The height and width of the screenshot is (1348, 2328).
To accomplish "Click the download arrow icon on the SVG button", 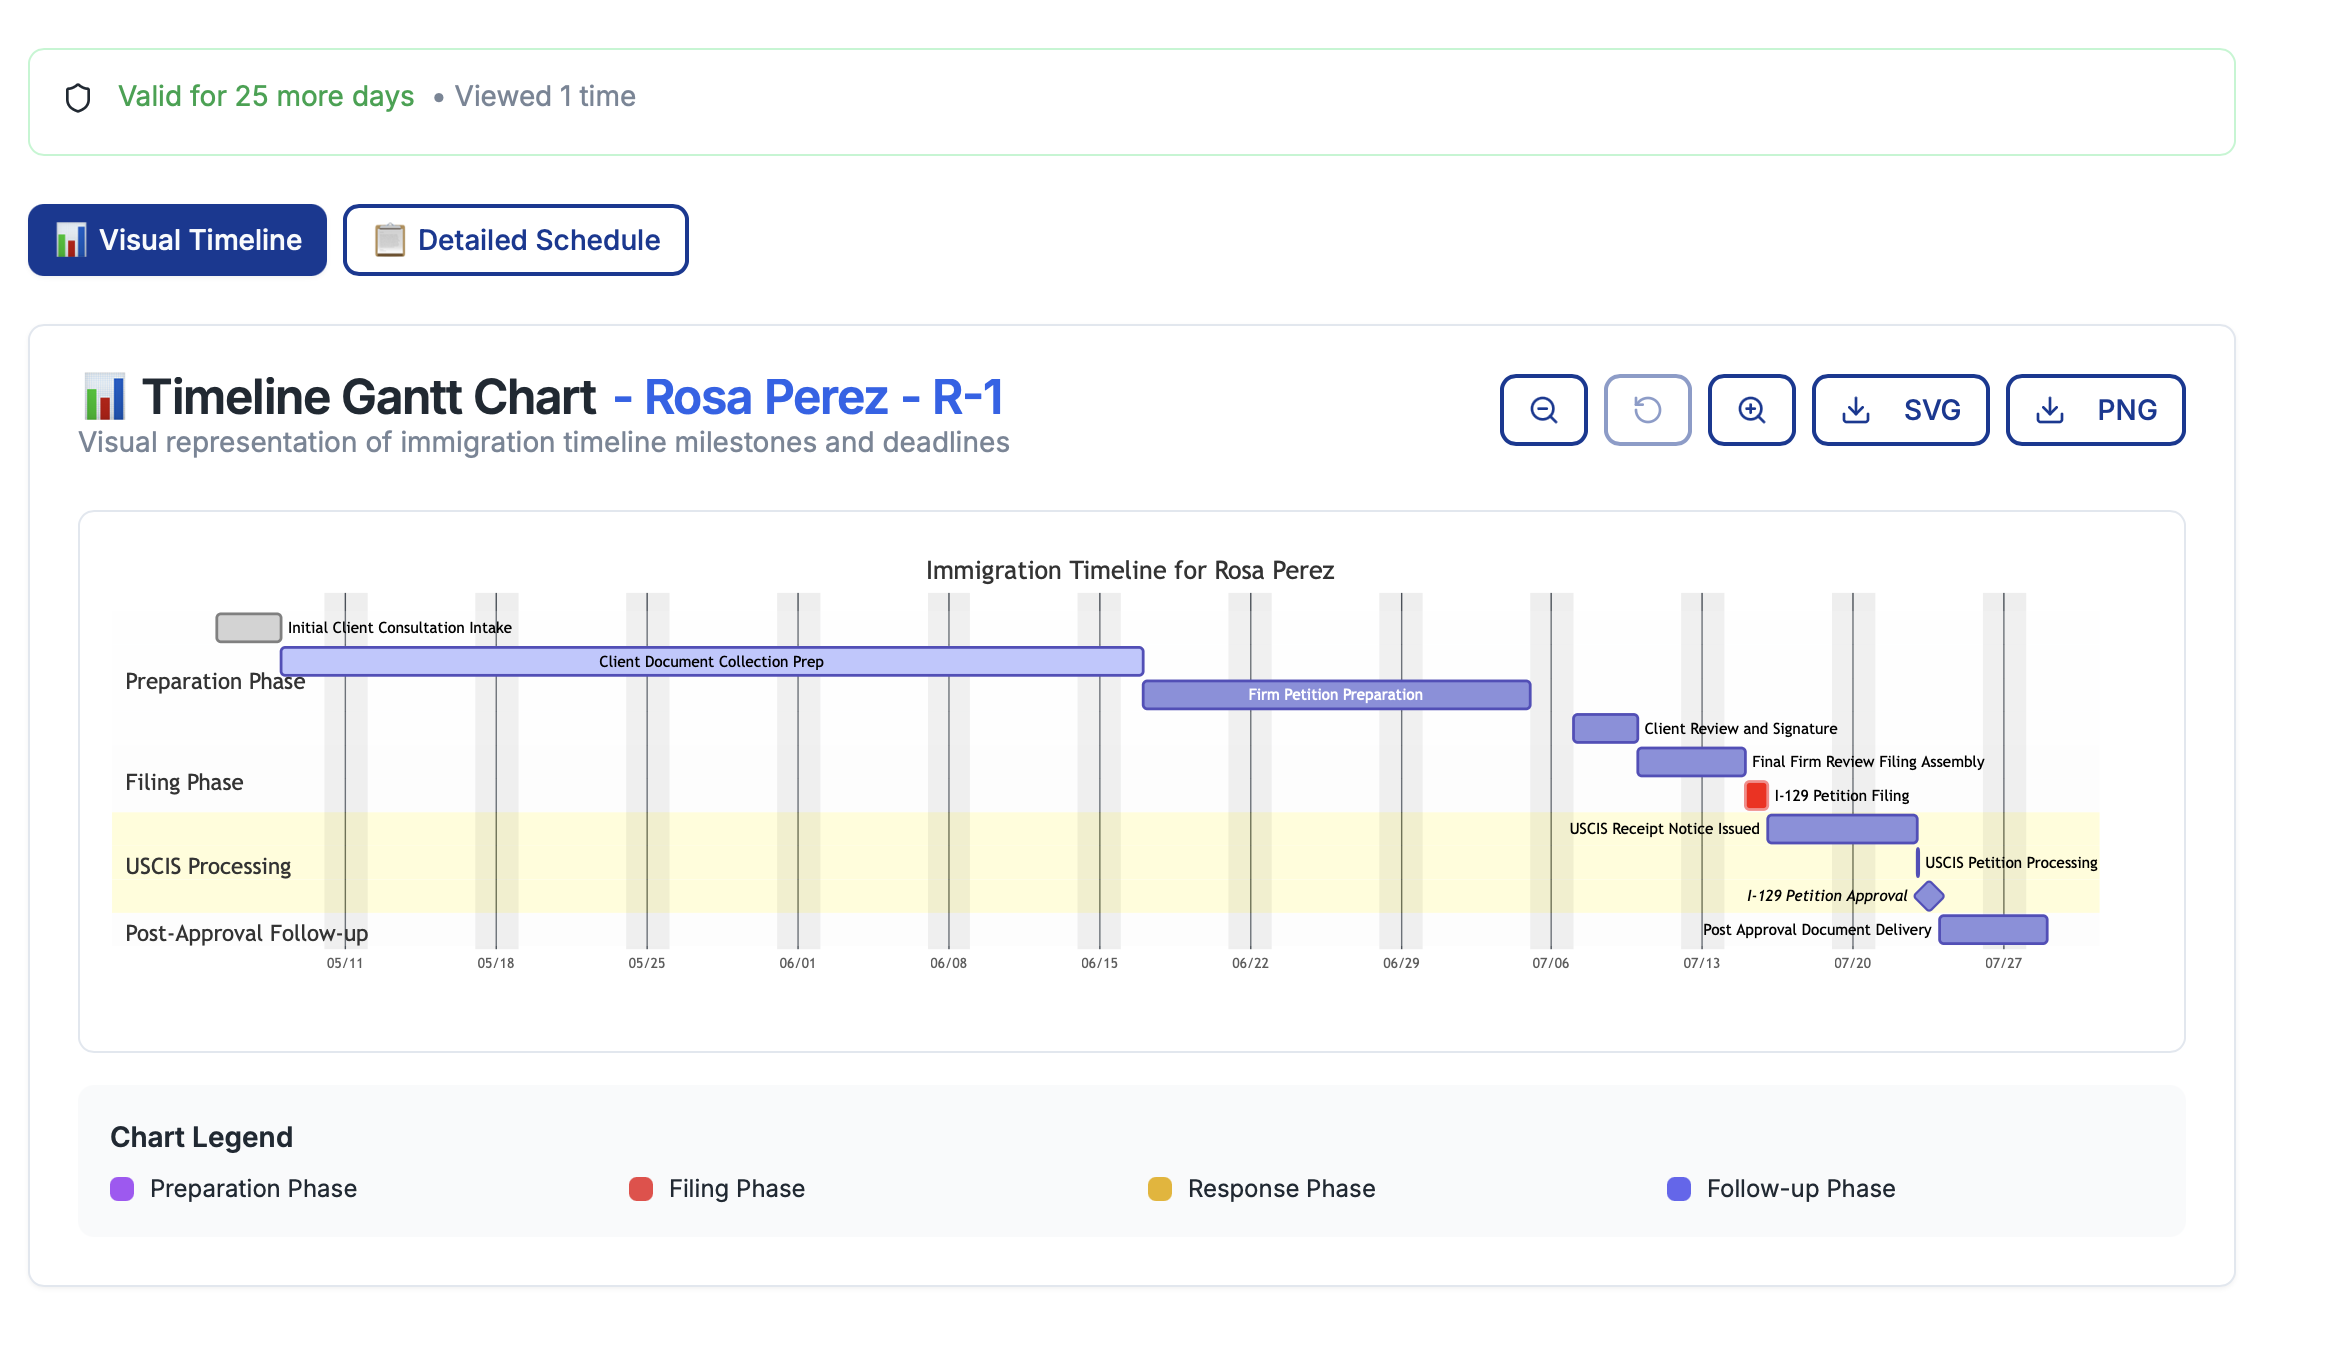I will click(1857, 409).
